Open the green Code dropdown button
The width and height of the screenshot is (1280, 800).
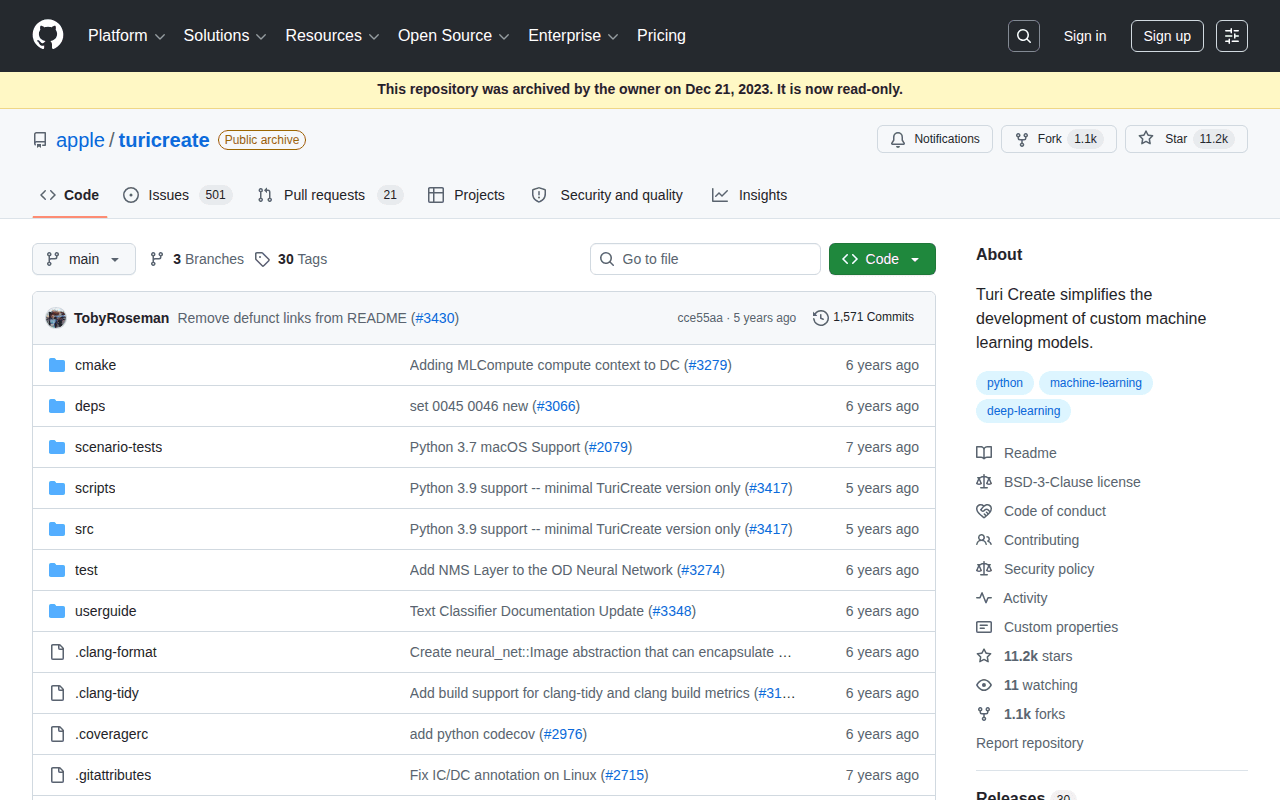tap(882, 259)
